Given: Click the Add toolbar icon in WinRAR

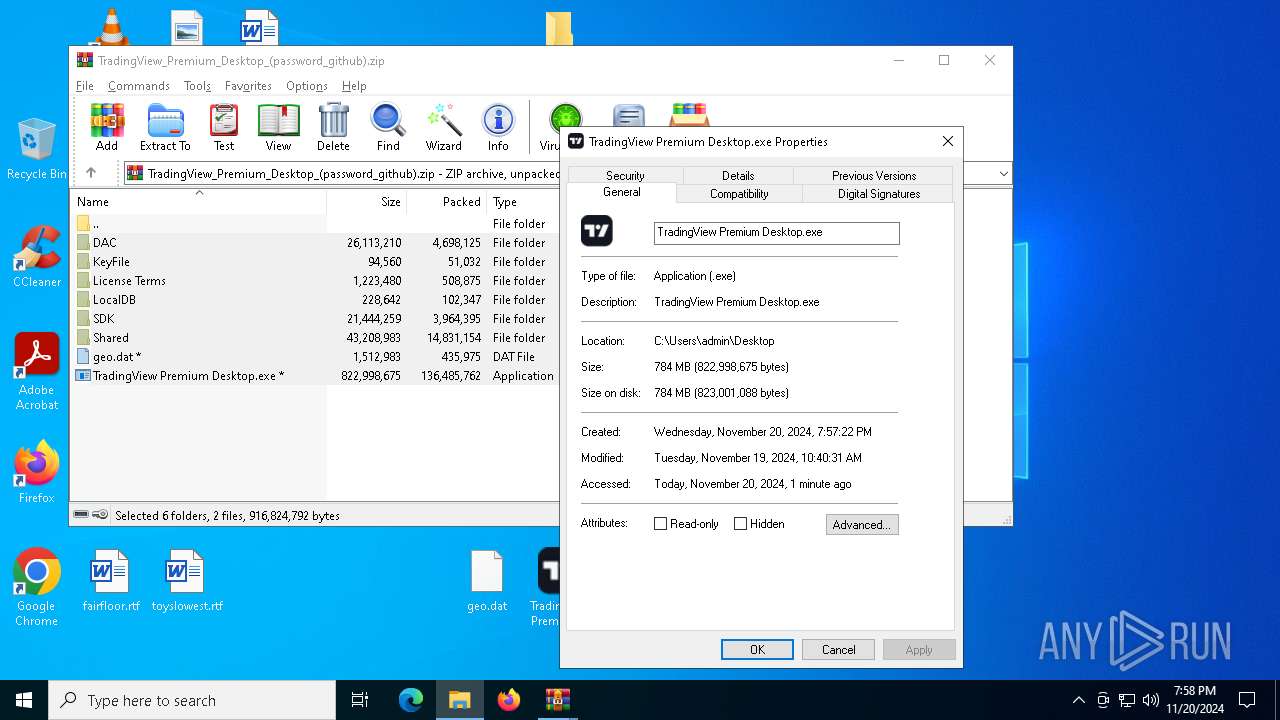Looking at the screenshot, I should (x=107, y=127).
